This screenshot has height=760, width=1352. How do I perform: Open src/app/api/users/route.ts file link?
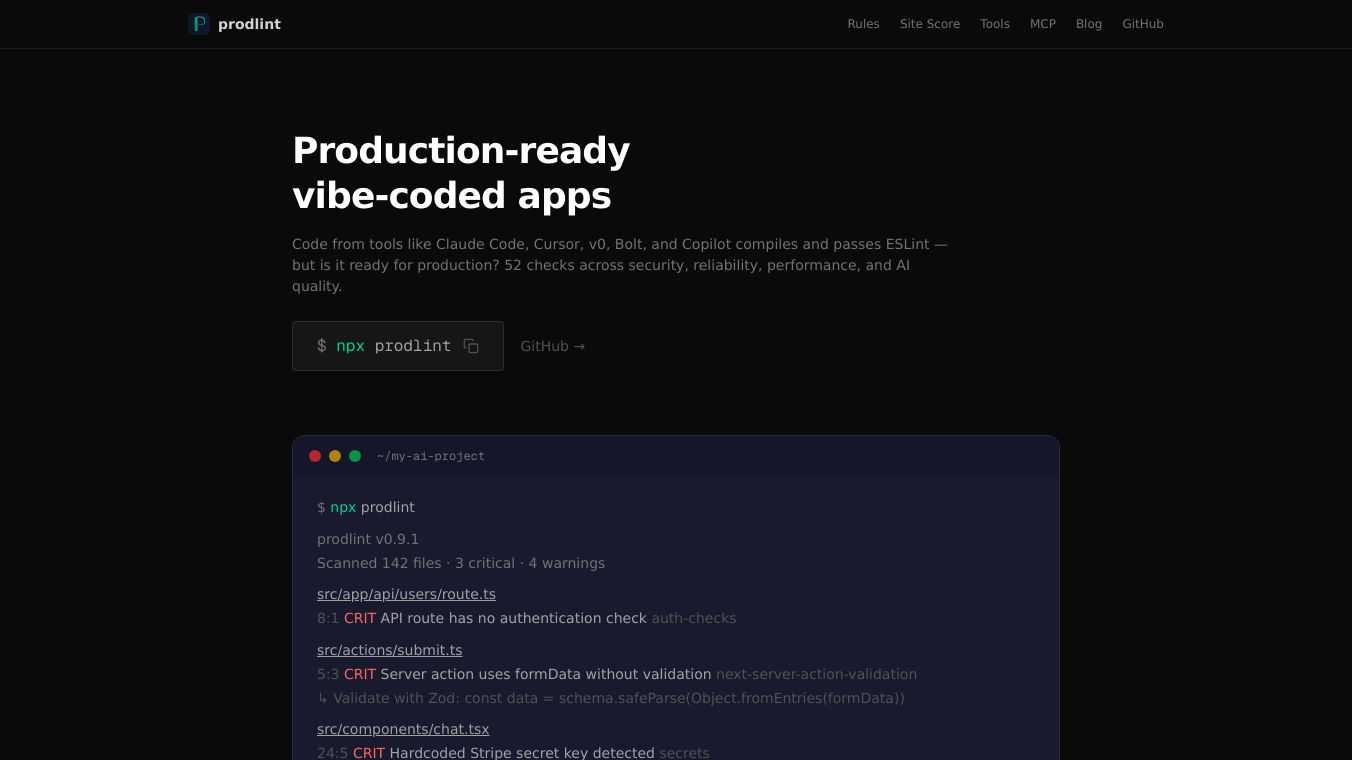coord(406,594)
